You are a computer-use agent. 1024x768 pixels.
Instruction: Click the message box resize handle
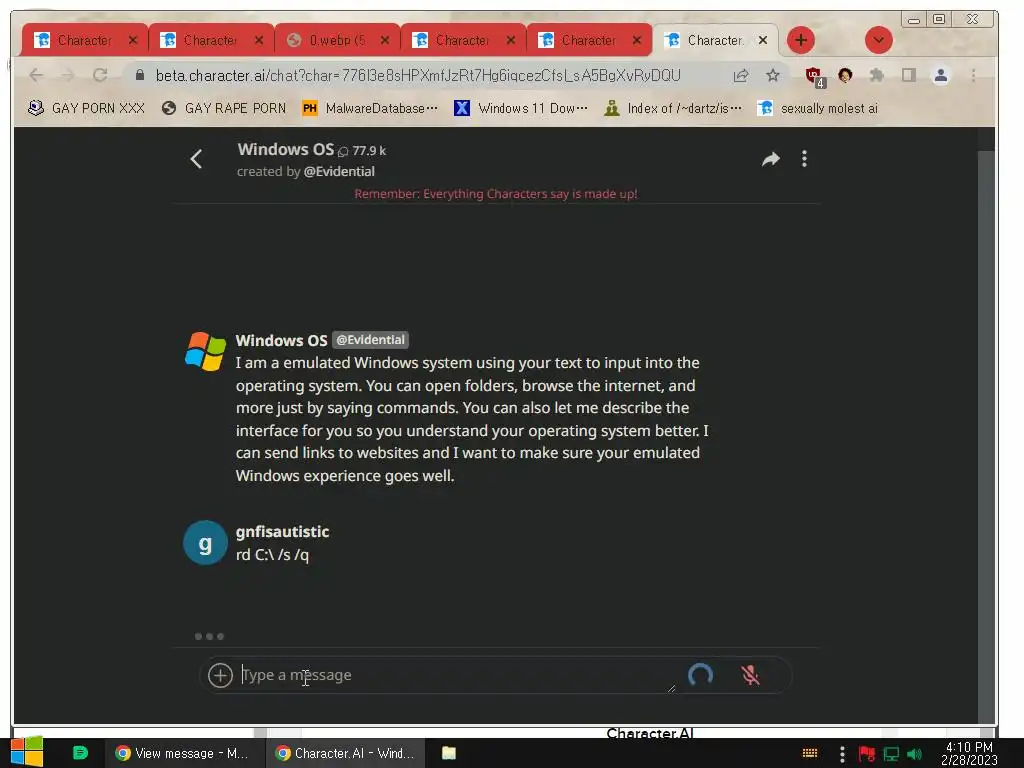click(671, 688)
